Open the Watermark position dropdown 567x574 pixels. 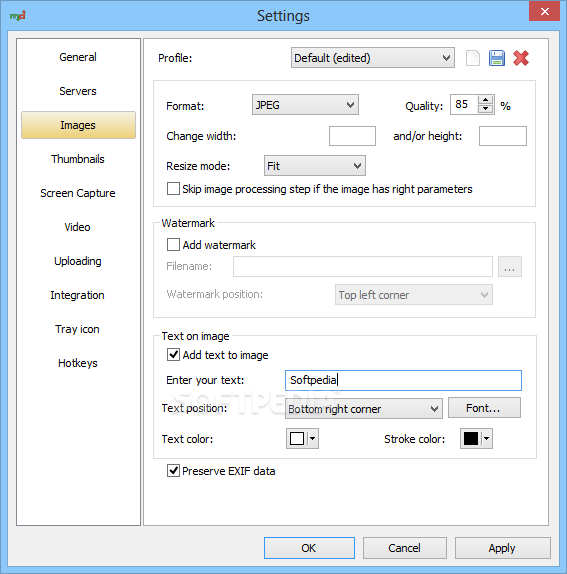point(414,295)
